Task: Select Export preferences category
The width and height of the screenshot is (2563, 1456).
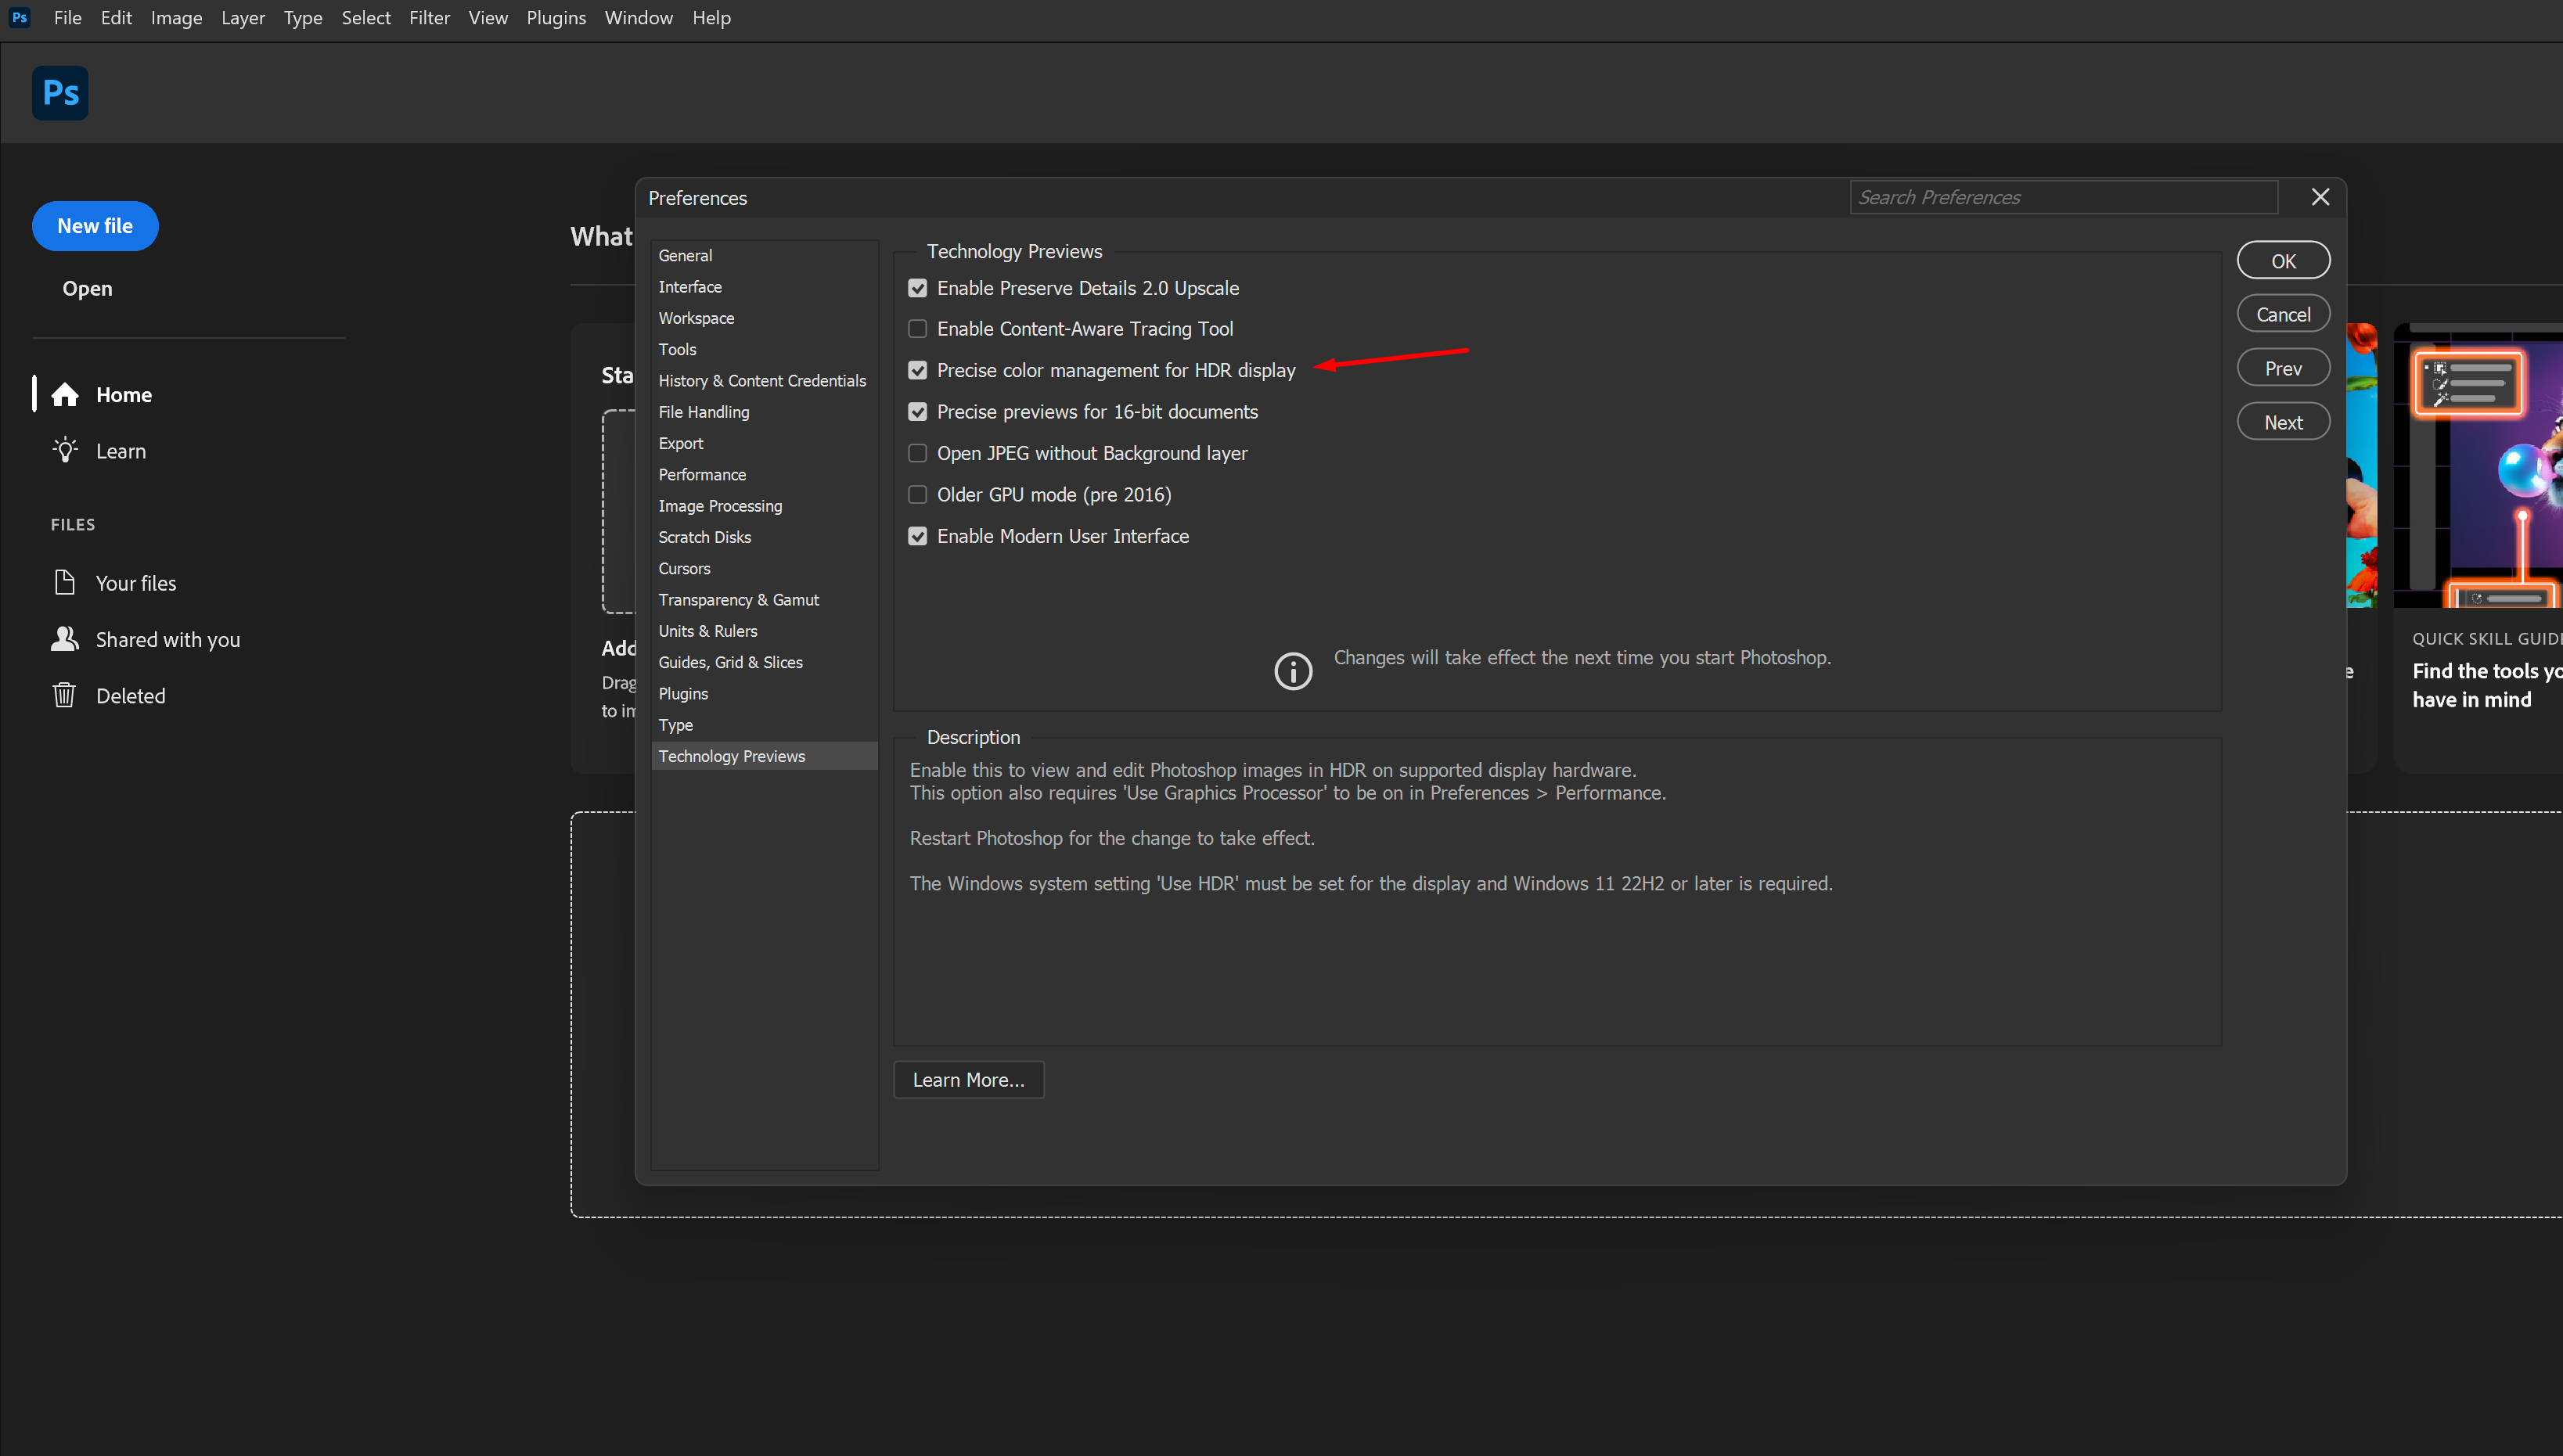Action: point(764,443)
